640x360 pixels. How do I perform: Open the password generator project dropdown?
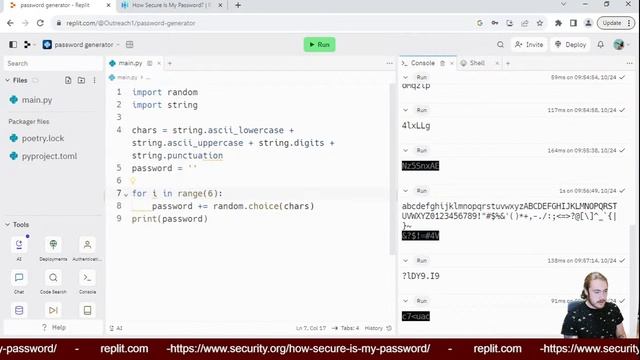81,44
